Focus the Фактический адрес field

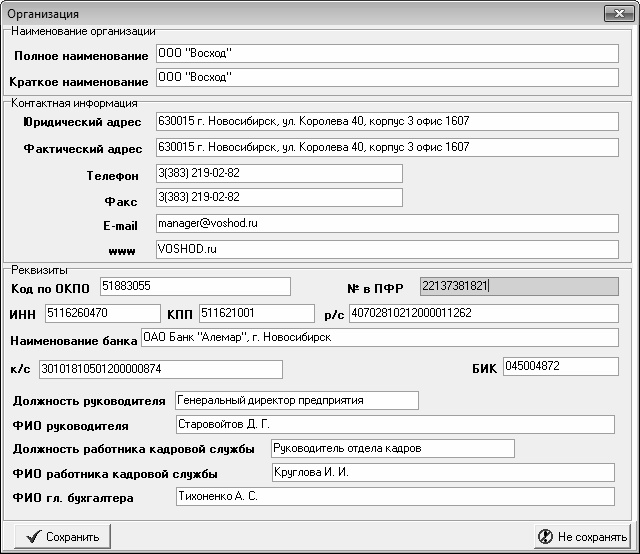click(x=387, y=148)
